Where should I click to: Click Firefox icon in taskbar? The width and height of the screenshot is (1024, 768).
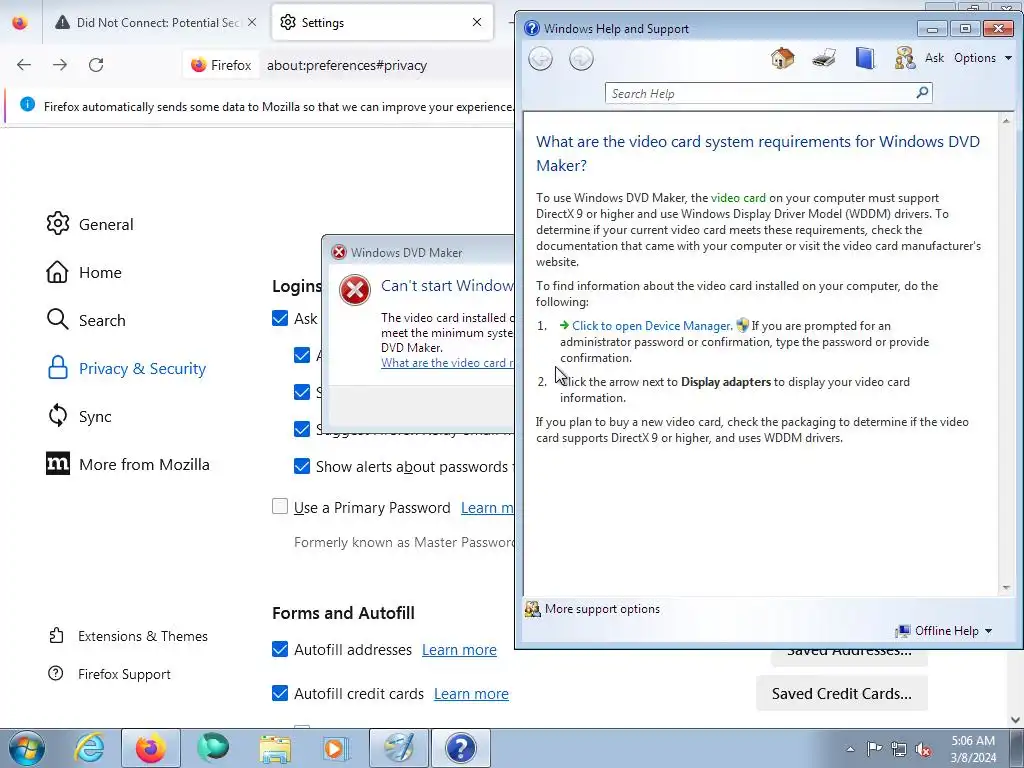tap(151, 748)
